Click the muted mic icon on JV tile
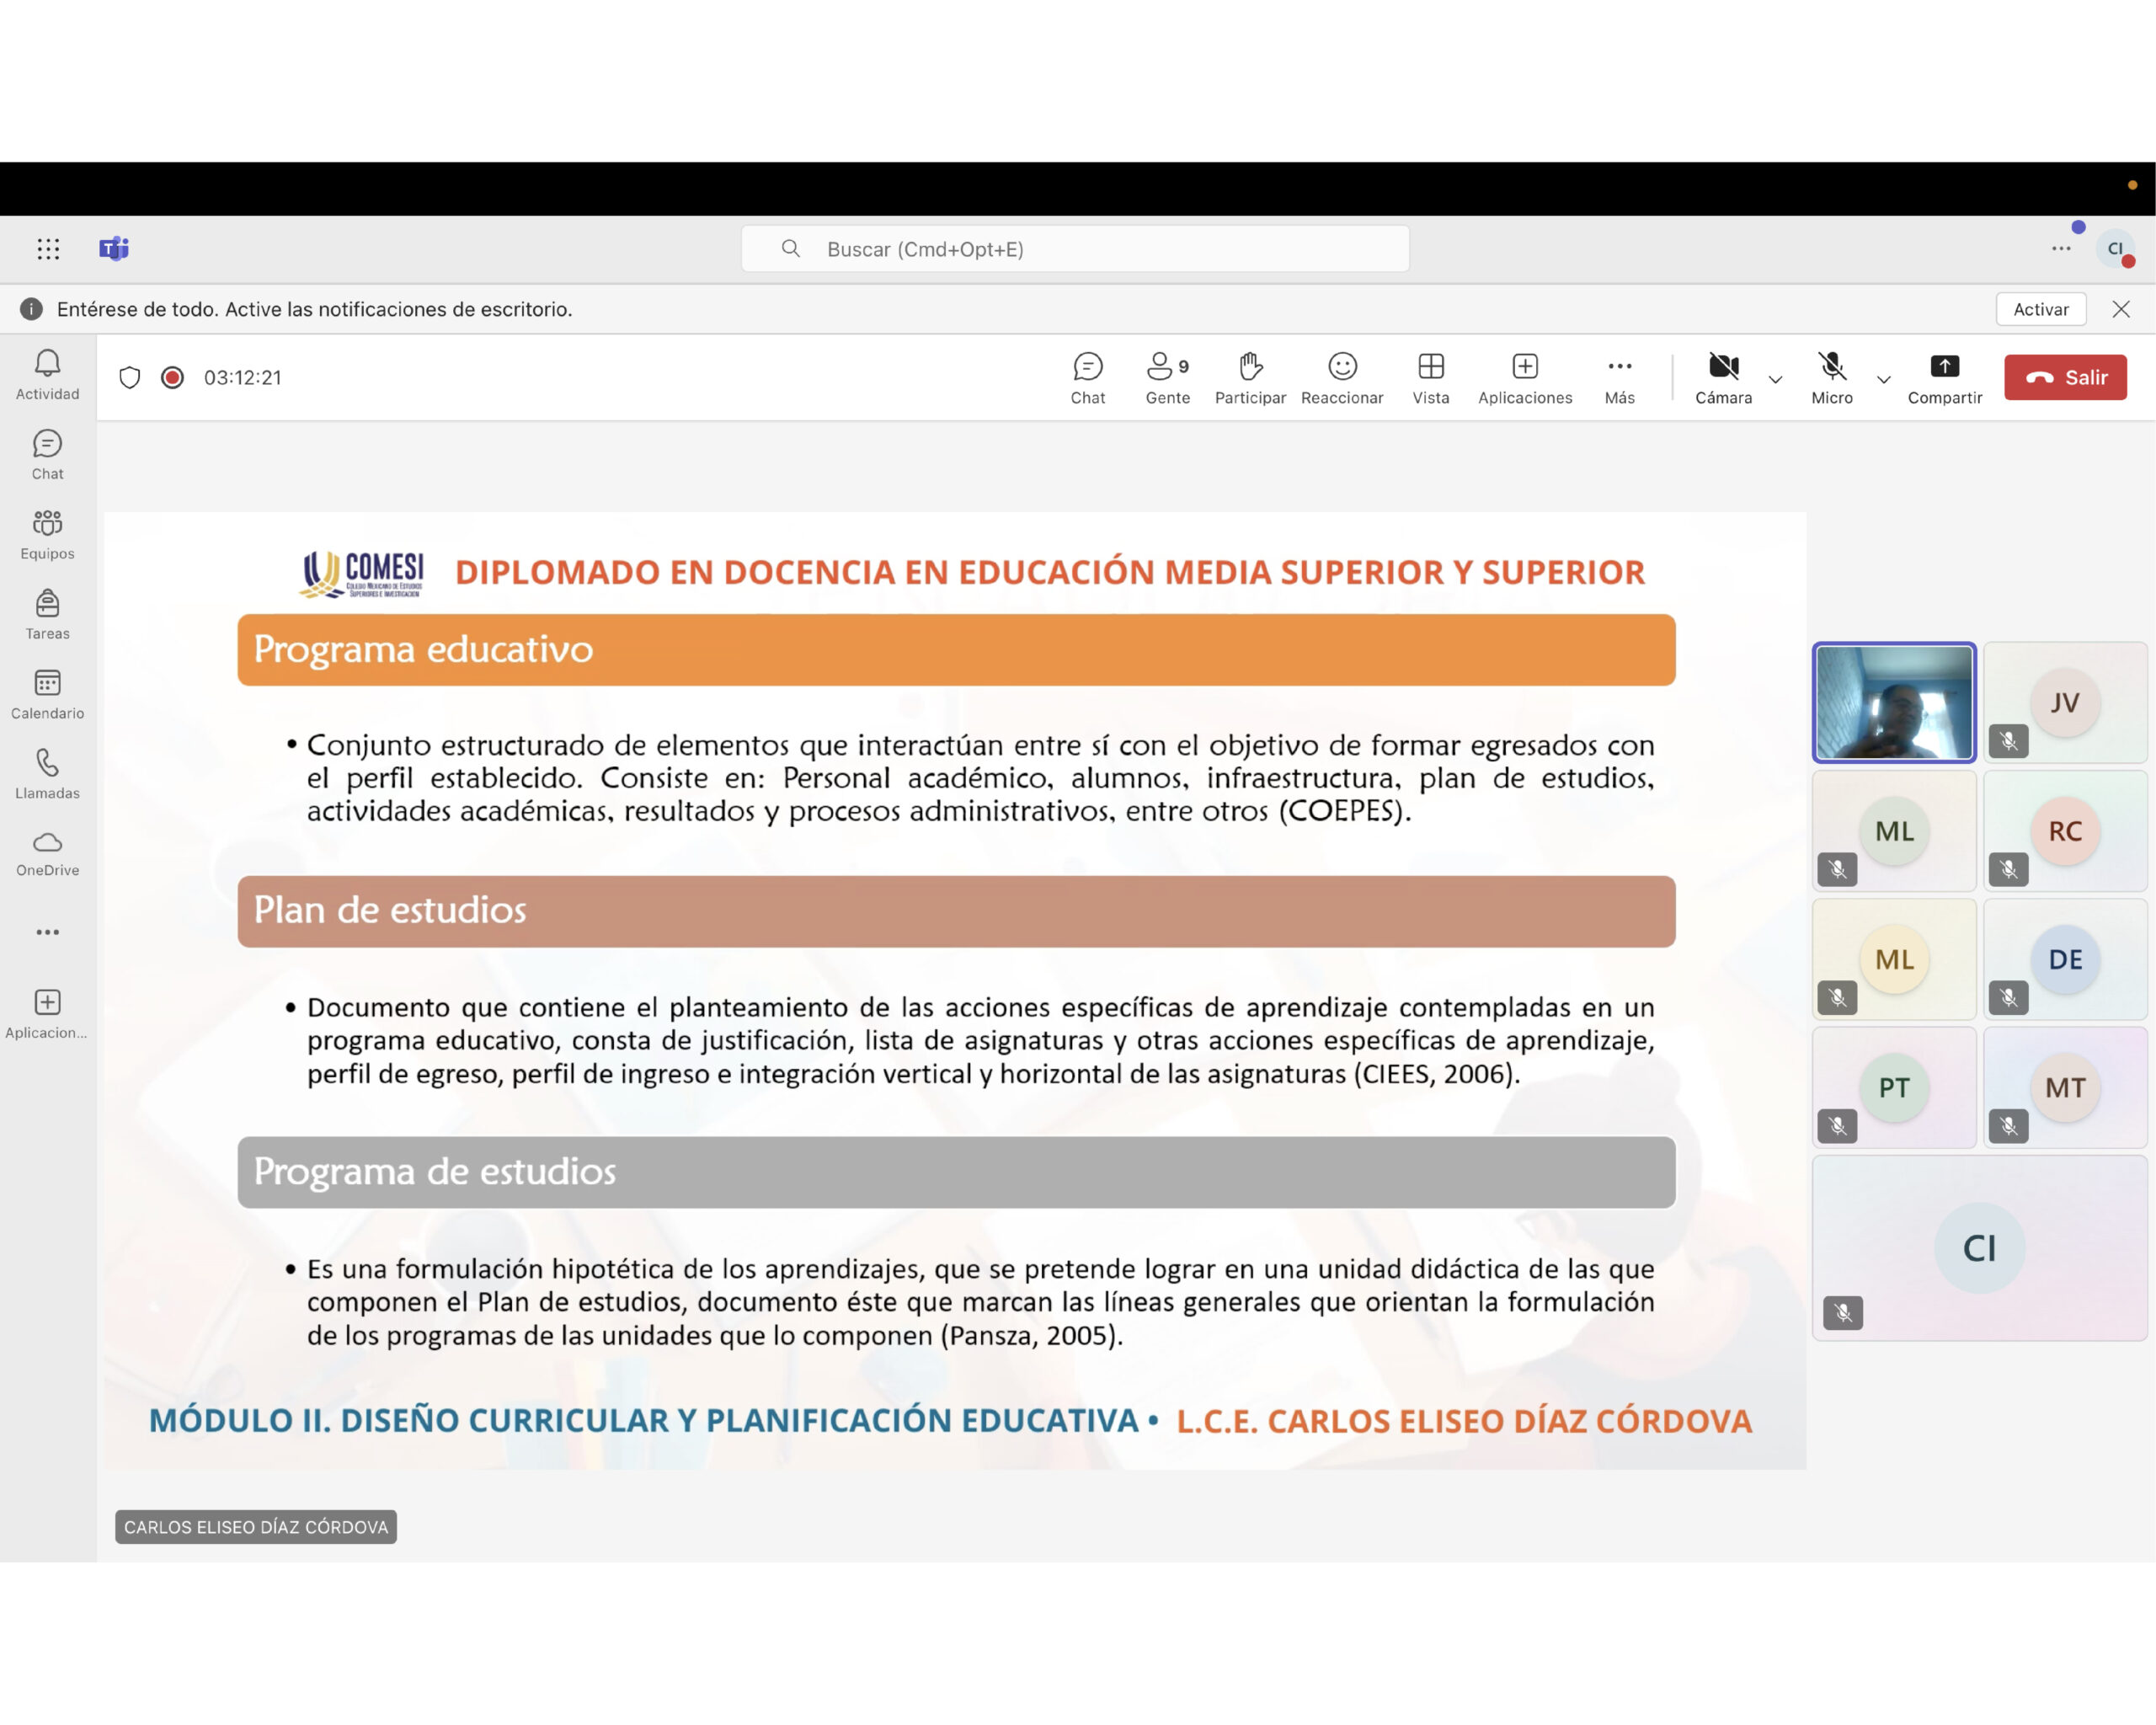Image resolution: width=2156 pixels, height=1725 pixels. click(2008, 741)
